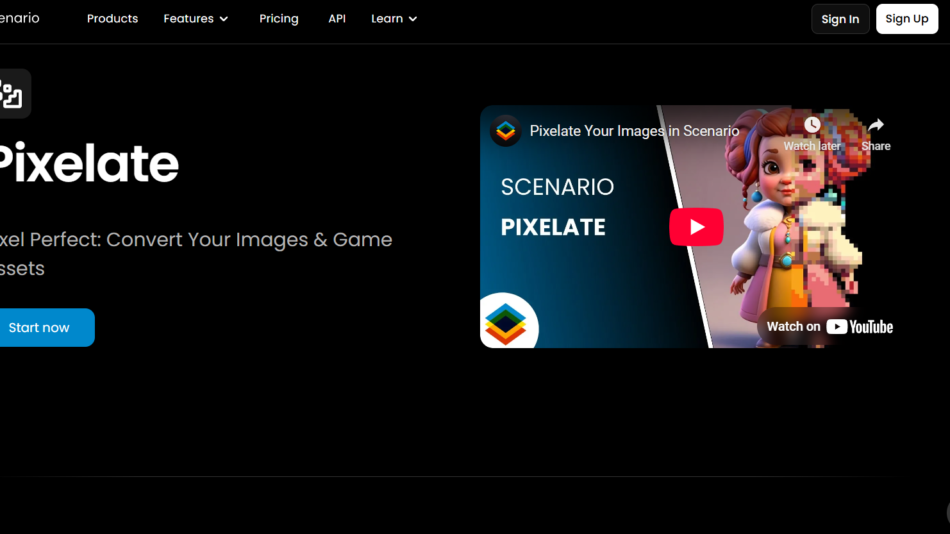Image resolution: width=950 pixels, height=534 pixels.
Task: Click the Pixelate feature icon above the heading
Action: 12,94
